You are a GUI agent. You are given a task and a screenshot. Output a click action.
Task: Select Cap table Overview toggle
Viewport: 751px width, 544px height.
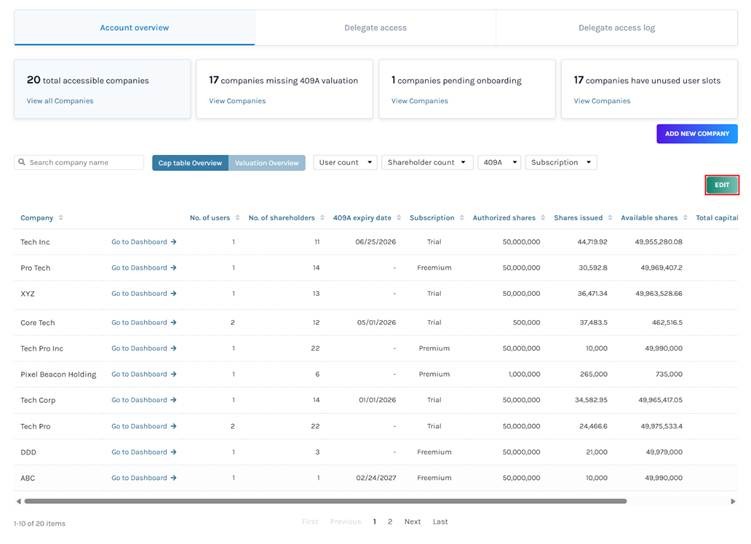190,162
